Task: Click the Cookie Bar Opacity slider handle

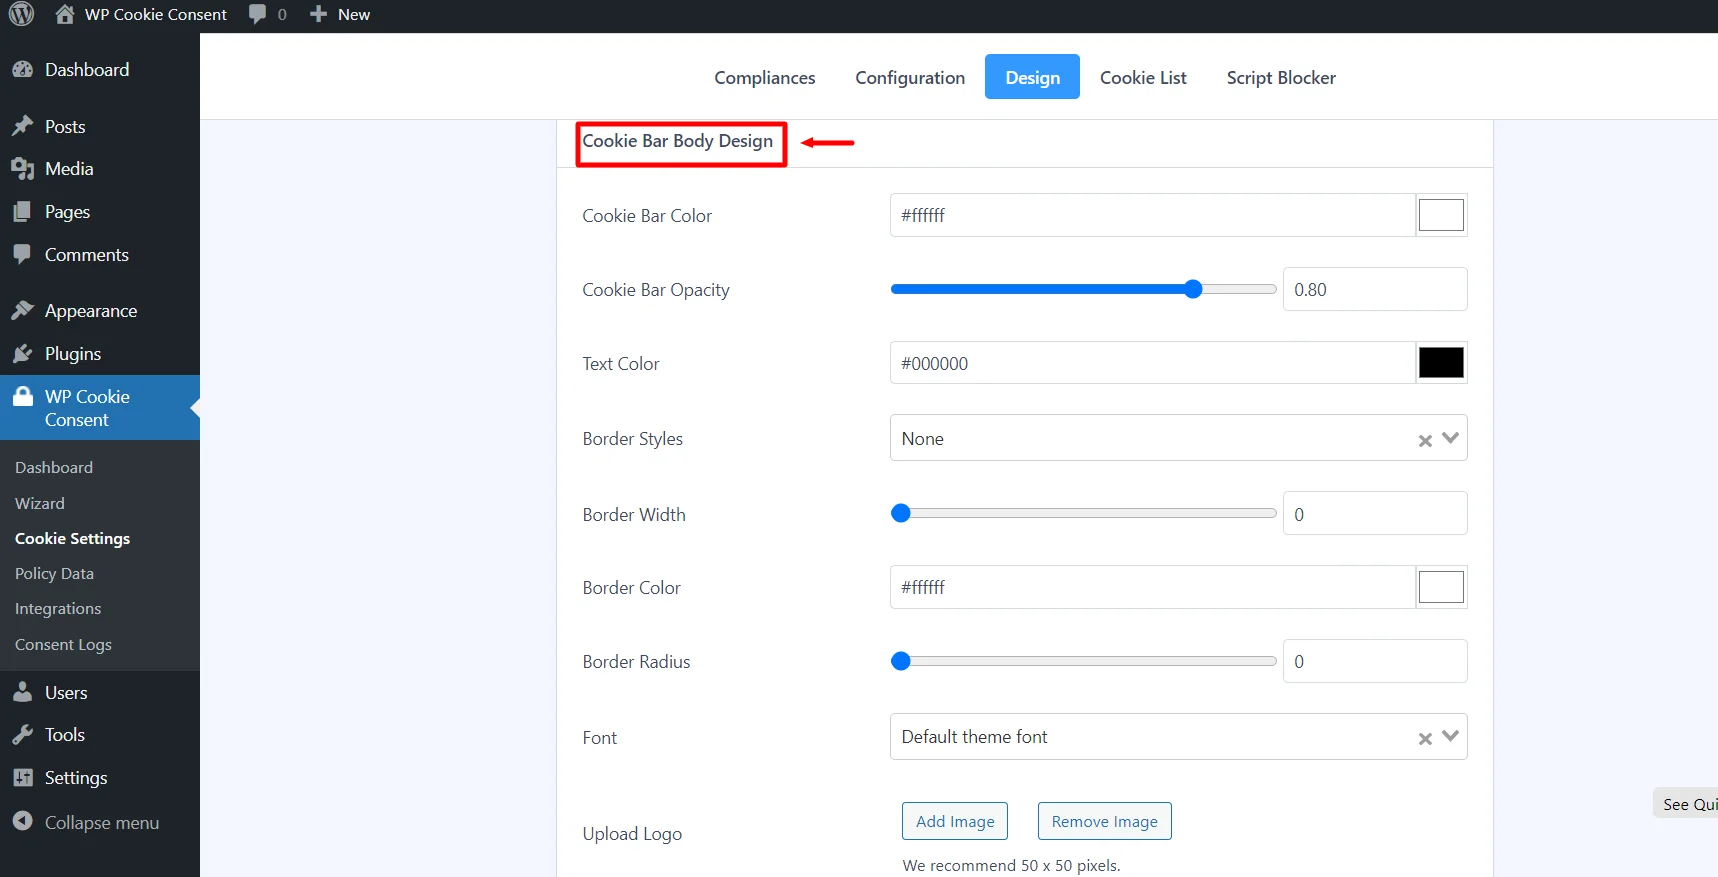Action: [1193, 289]
